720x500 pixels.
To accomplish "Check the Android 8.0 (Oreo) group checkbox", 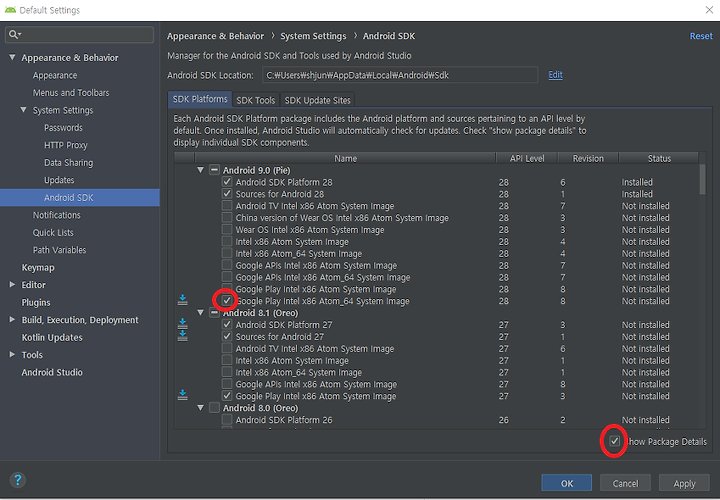I will tap(214, 408).
